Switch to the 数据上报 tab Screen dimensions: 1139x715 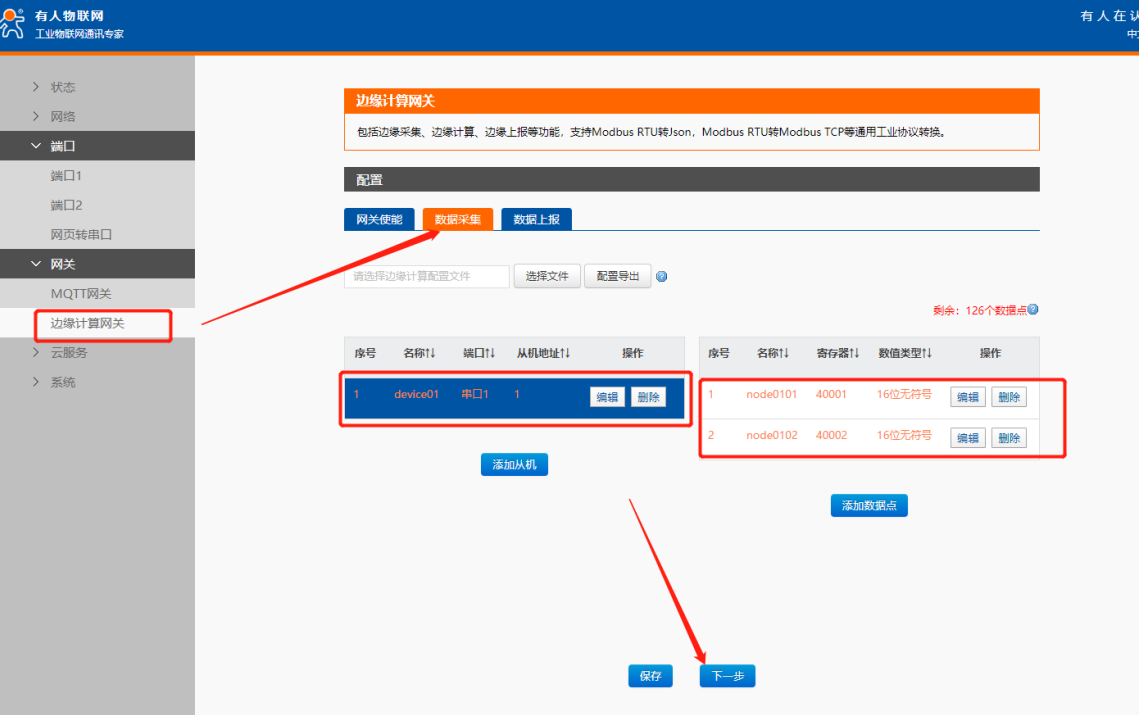pyautogui.click(x=536, y=220)
